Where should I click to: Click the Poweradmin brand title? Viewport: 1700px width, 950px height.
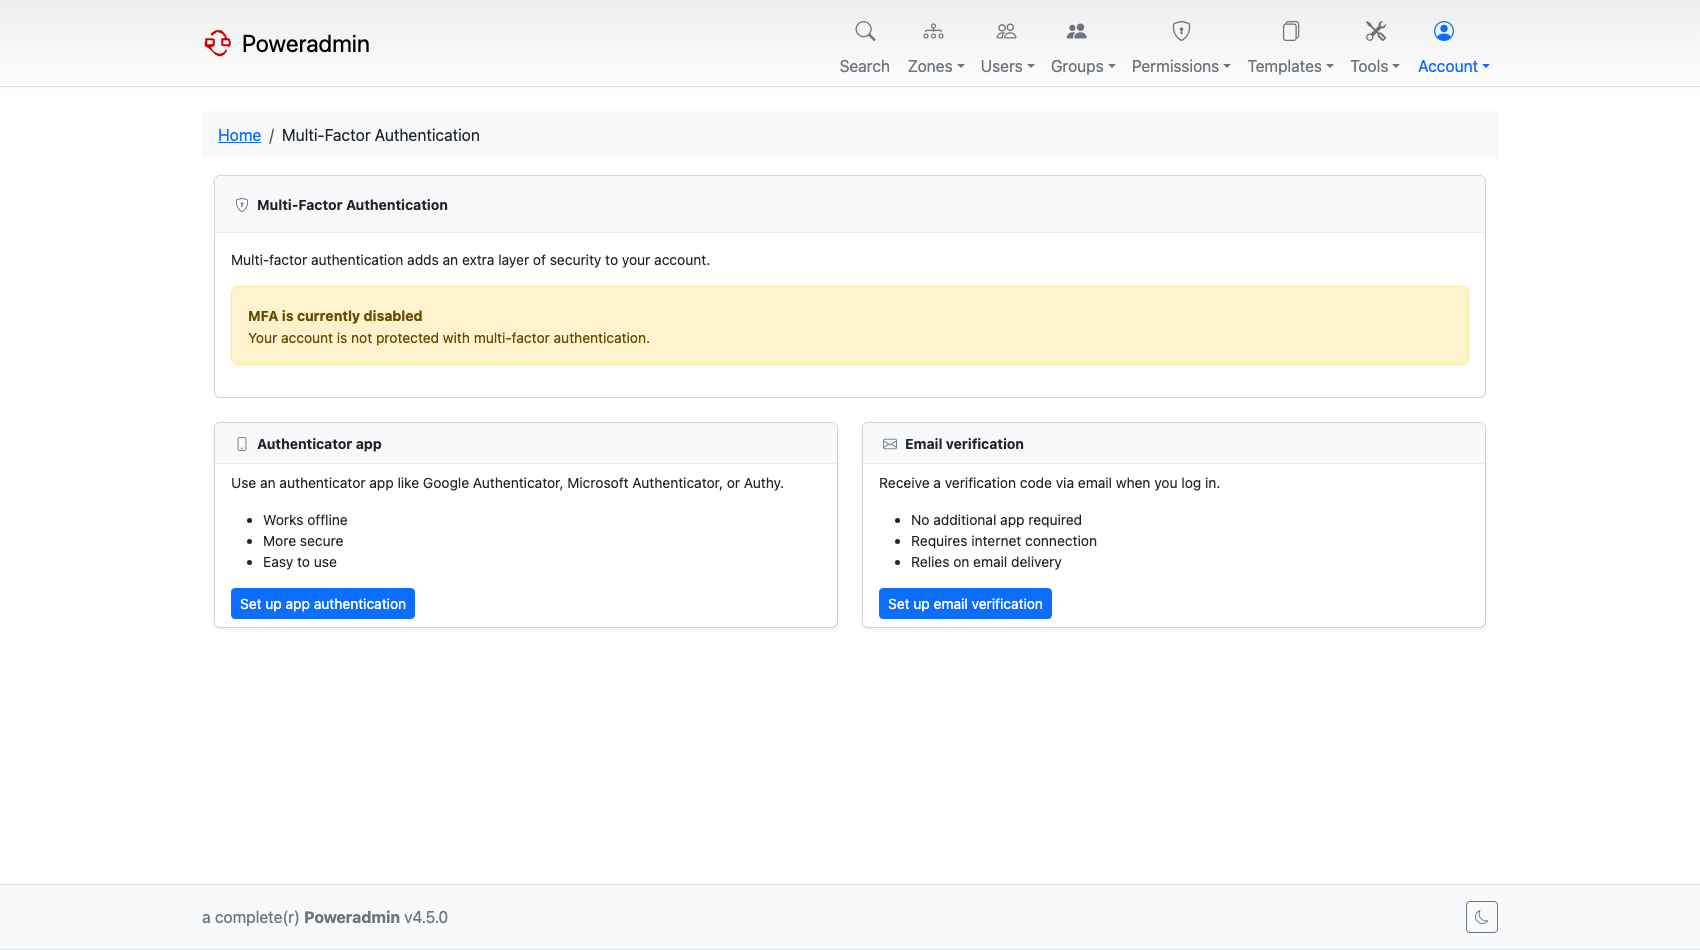306,44
